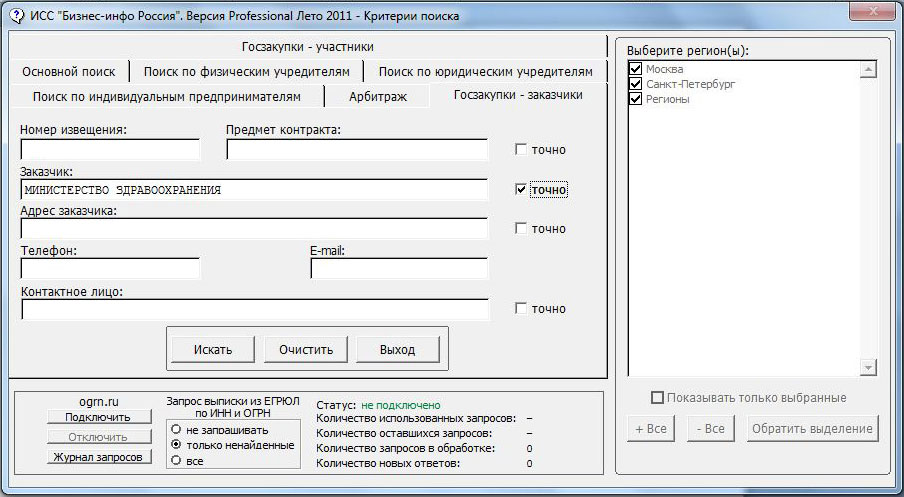Screen dimensions: 904x497
Task: Click the Выход button
Action: [397, 349]
